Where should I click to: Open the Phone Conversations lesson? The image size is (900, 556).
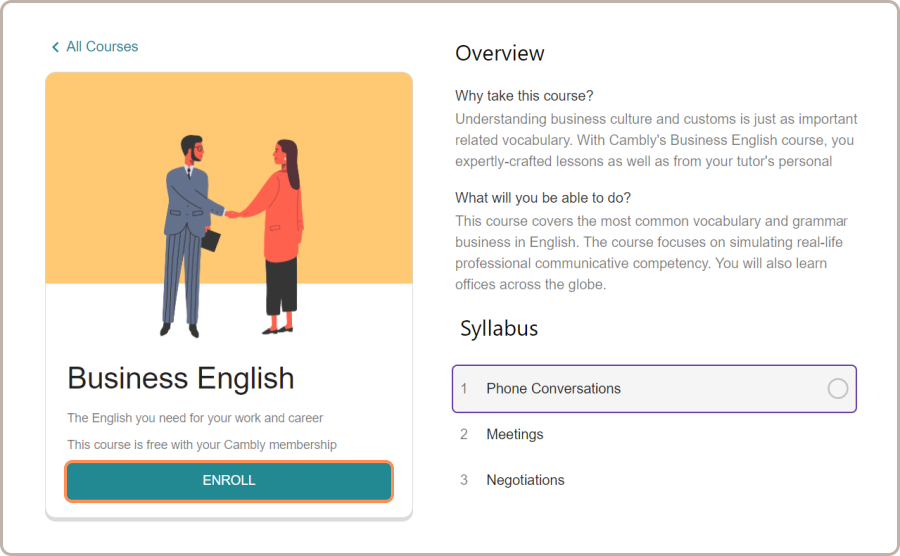[x=553, y=389]
